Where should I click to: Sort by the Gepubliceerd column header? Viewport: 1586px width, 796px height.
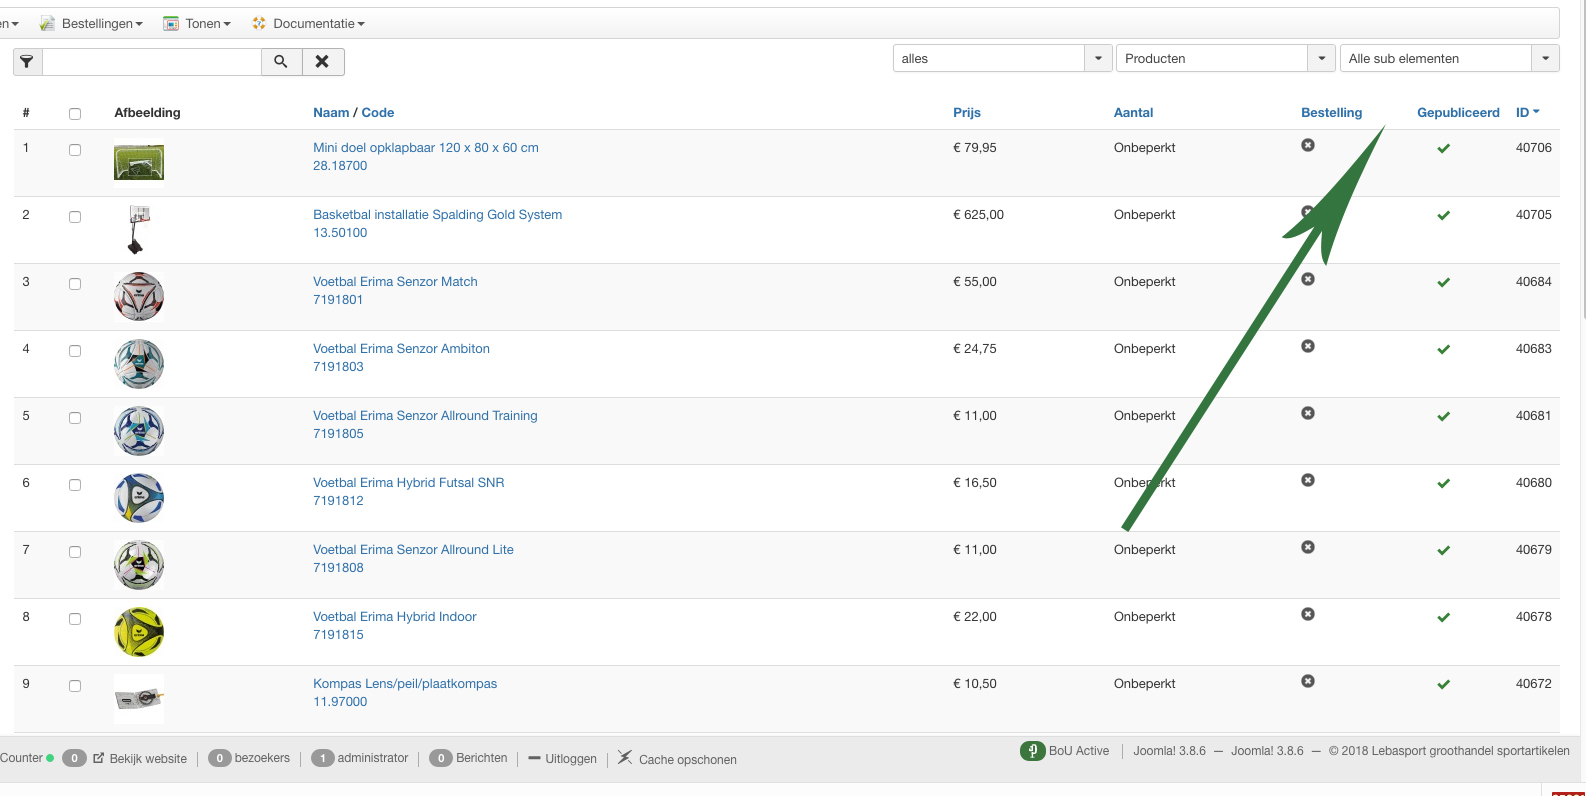click(1458, 113)
